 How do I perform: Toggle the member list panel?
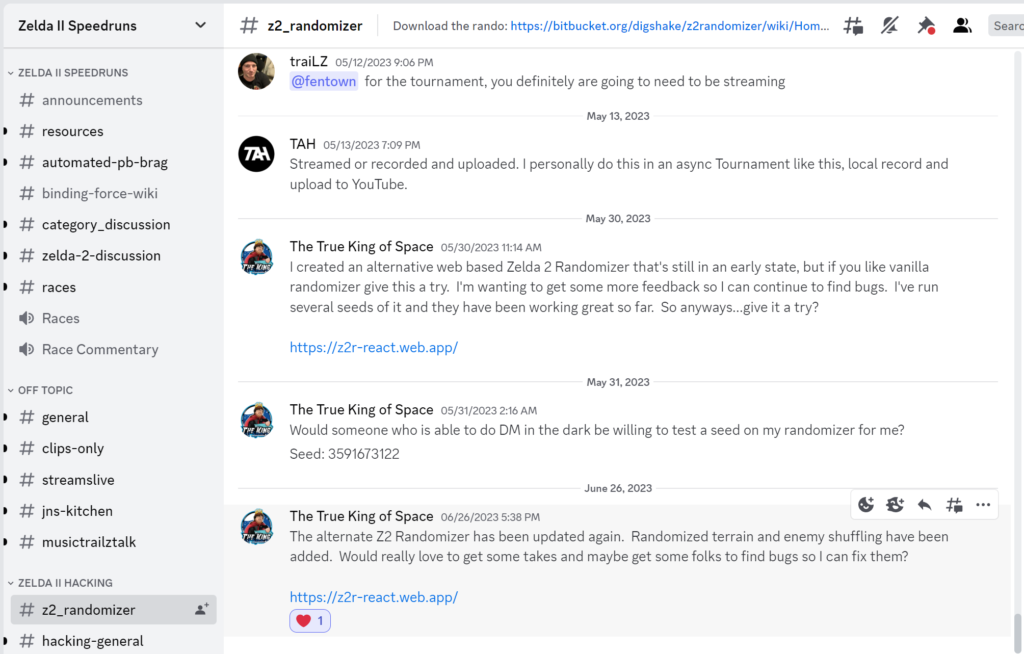point(962,26)
